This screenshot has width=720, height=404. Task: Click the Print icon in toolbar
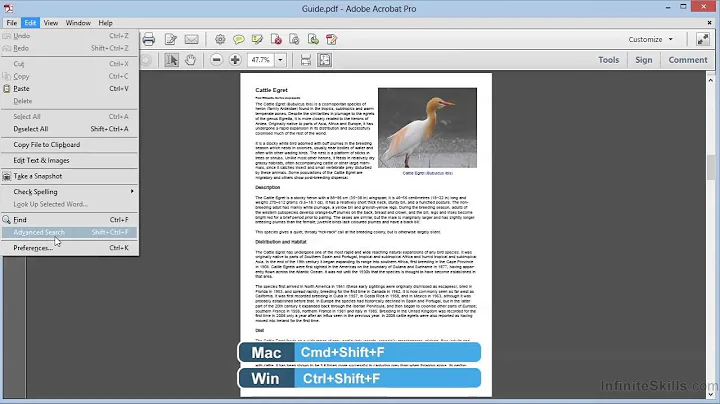coord(148,39)
